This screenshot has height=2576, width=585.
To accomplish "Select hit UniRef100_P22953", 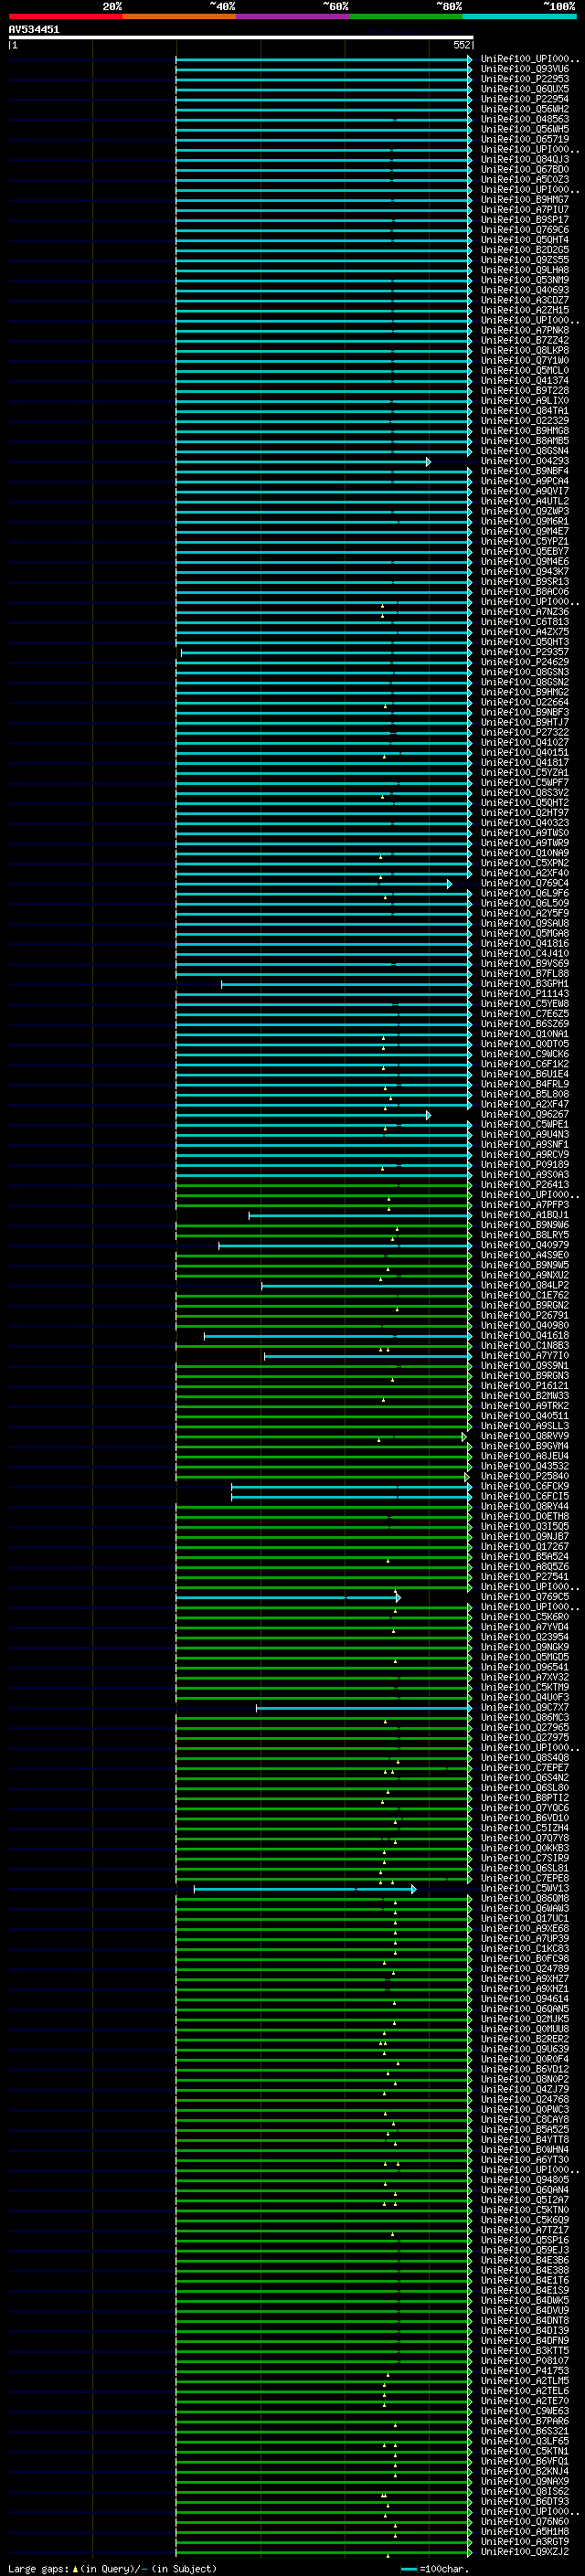I will pos(524,79).
